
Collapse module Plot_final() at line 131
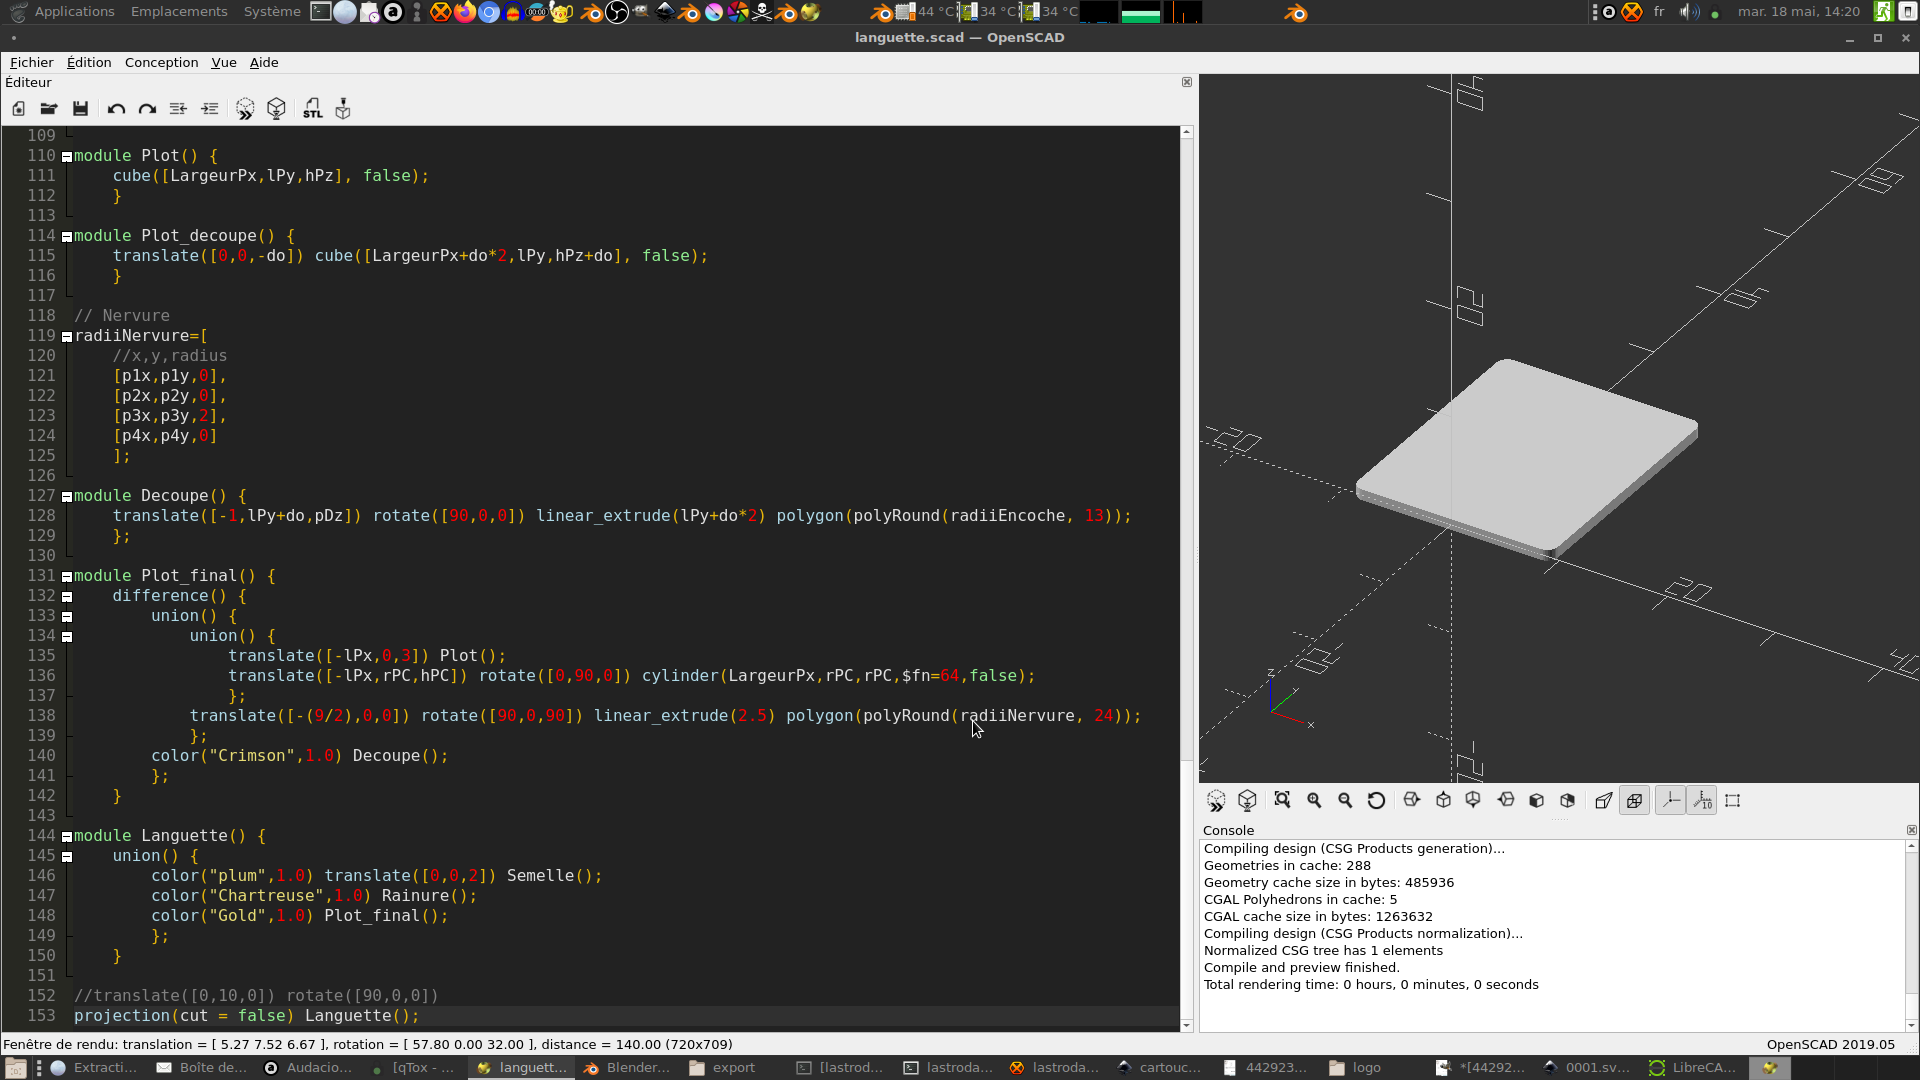(x=67, y=577)
